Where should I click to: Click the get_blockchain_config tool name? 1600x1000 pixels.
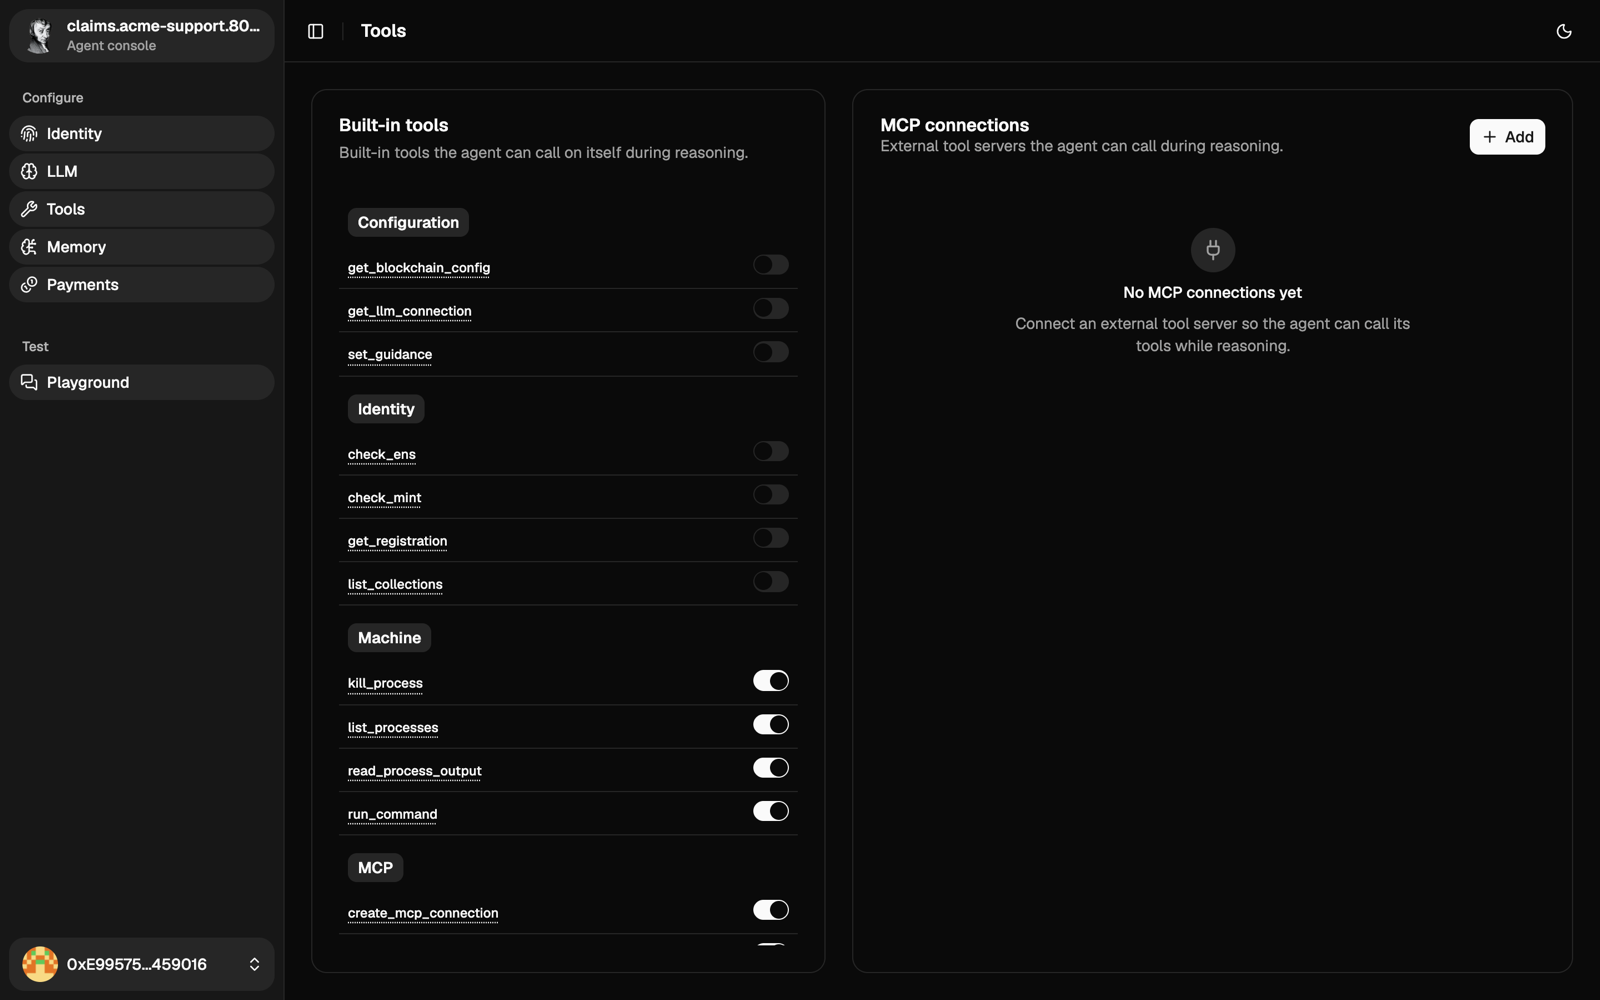pos(419,268)
